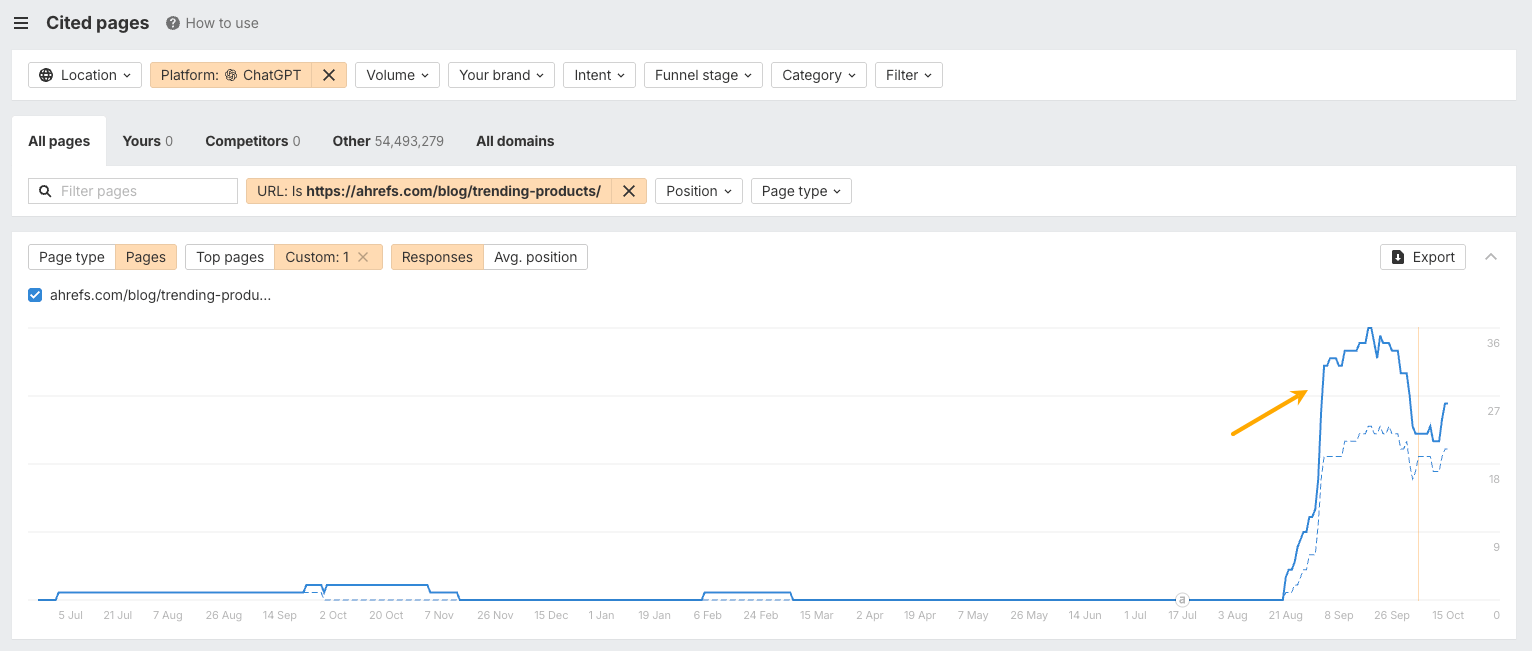Click the How to use question mark icon
The height and width of the screenshot is (651, 1532).
tap(173, 23)
